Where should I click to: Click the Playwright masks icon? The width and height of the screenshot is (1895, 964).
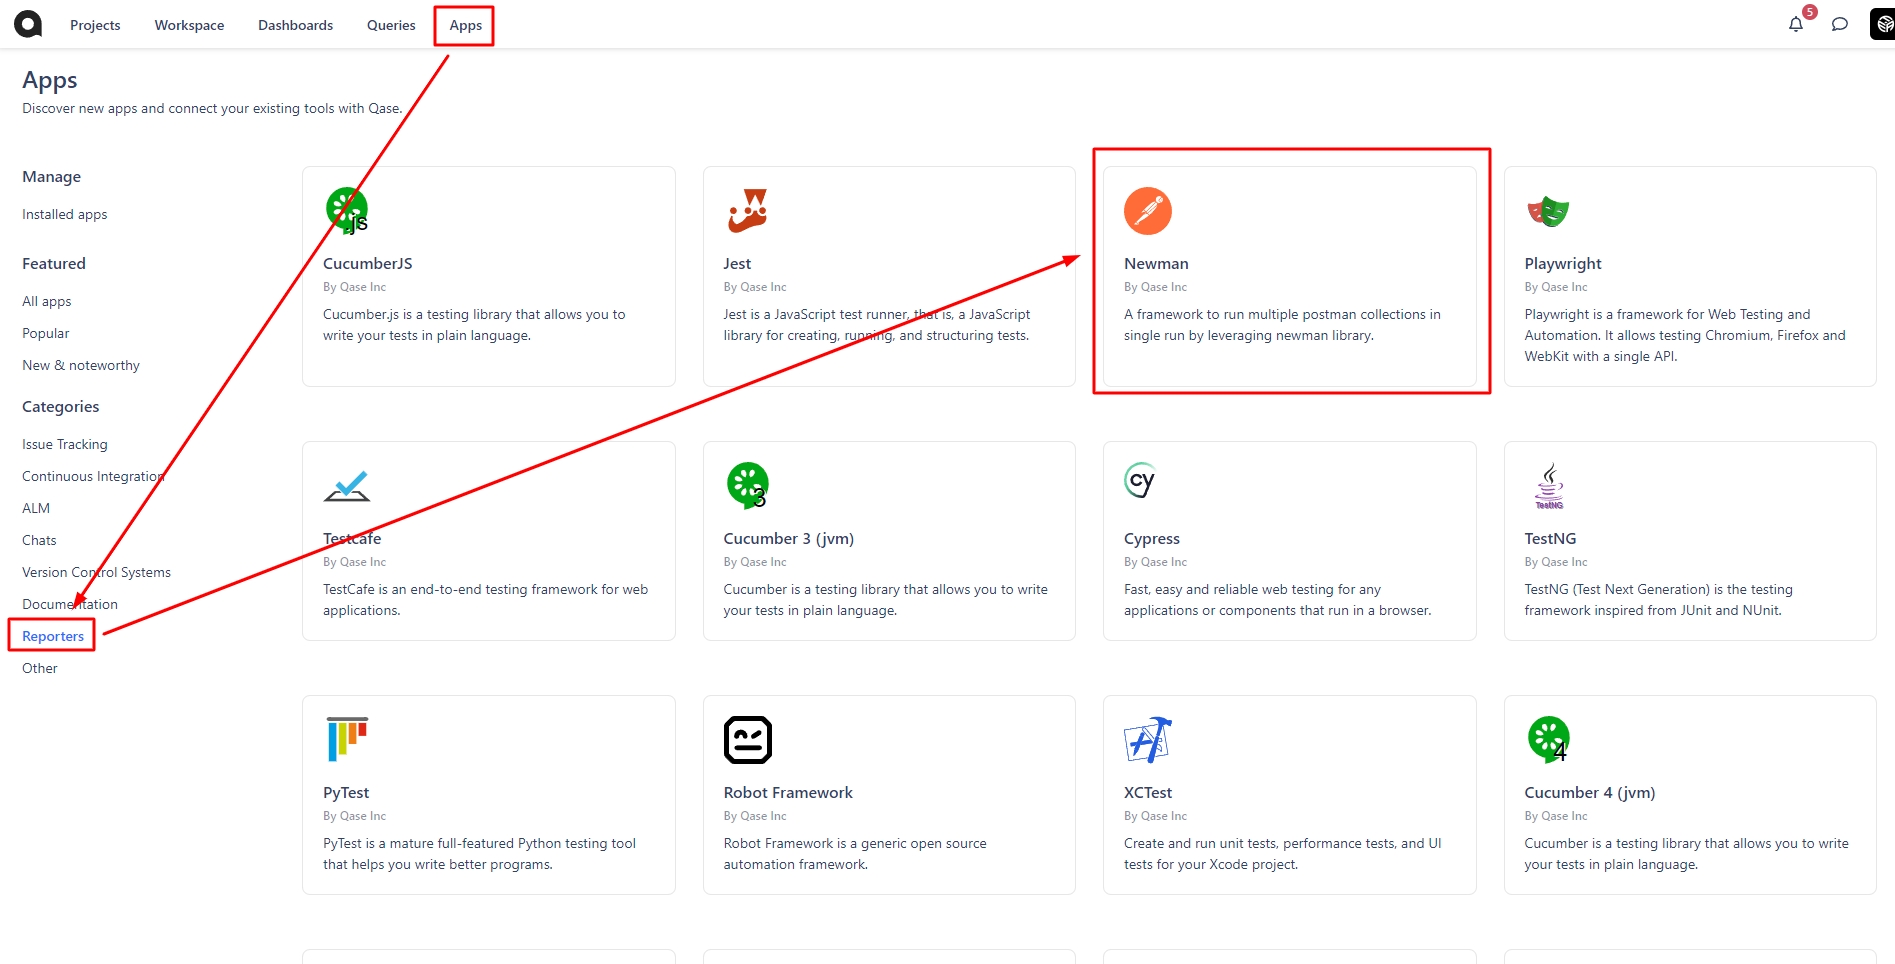click(1547, 211)
